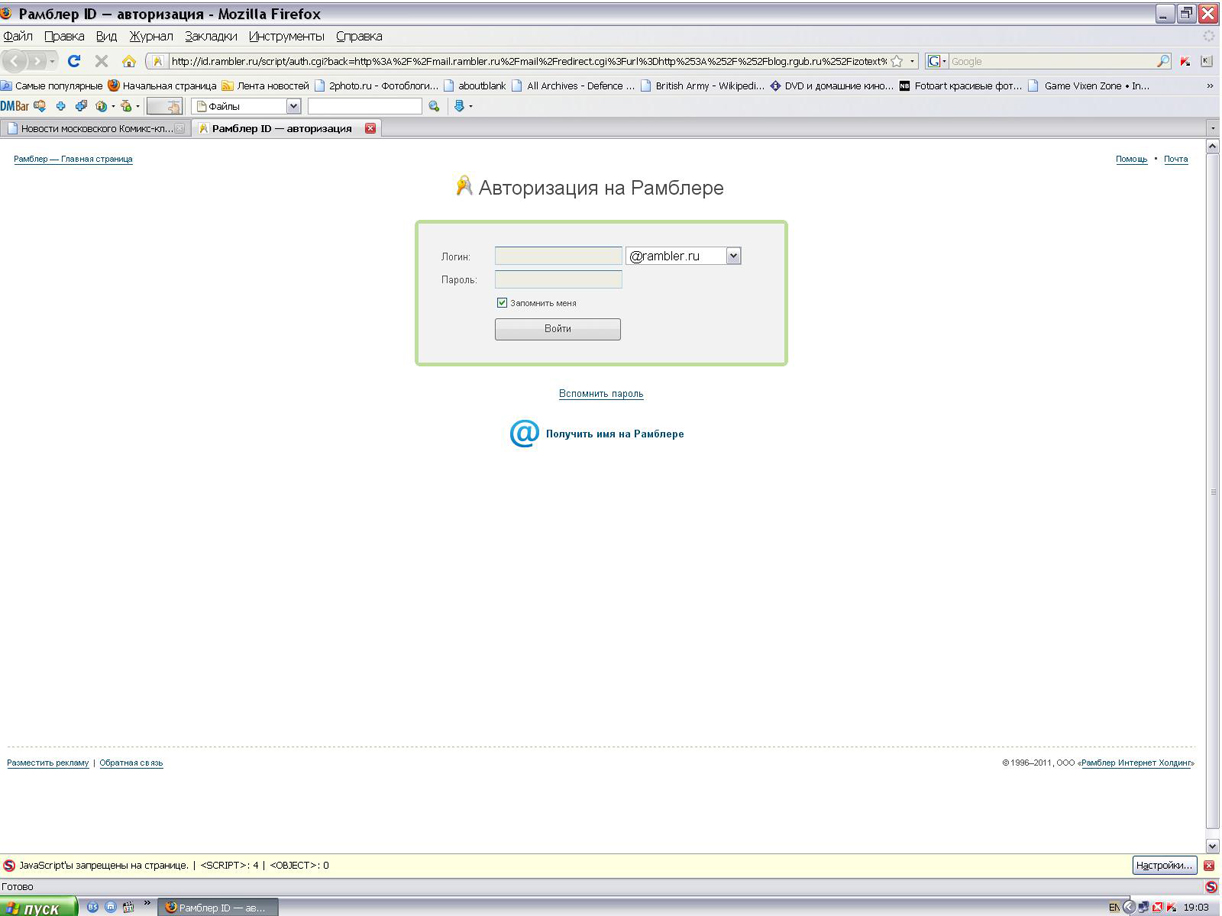This screenshot has width=1222, height=916.
Task: Open the Файл menu
Action: pyautogui.click(x=18, y=36)
